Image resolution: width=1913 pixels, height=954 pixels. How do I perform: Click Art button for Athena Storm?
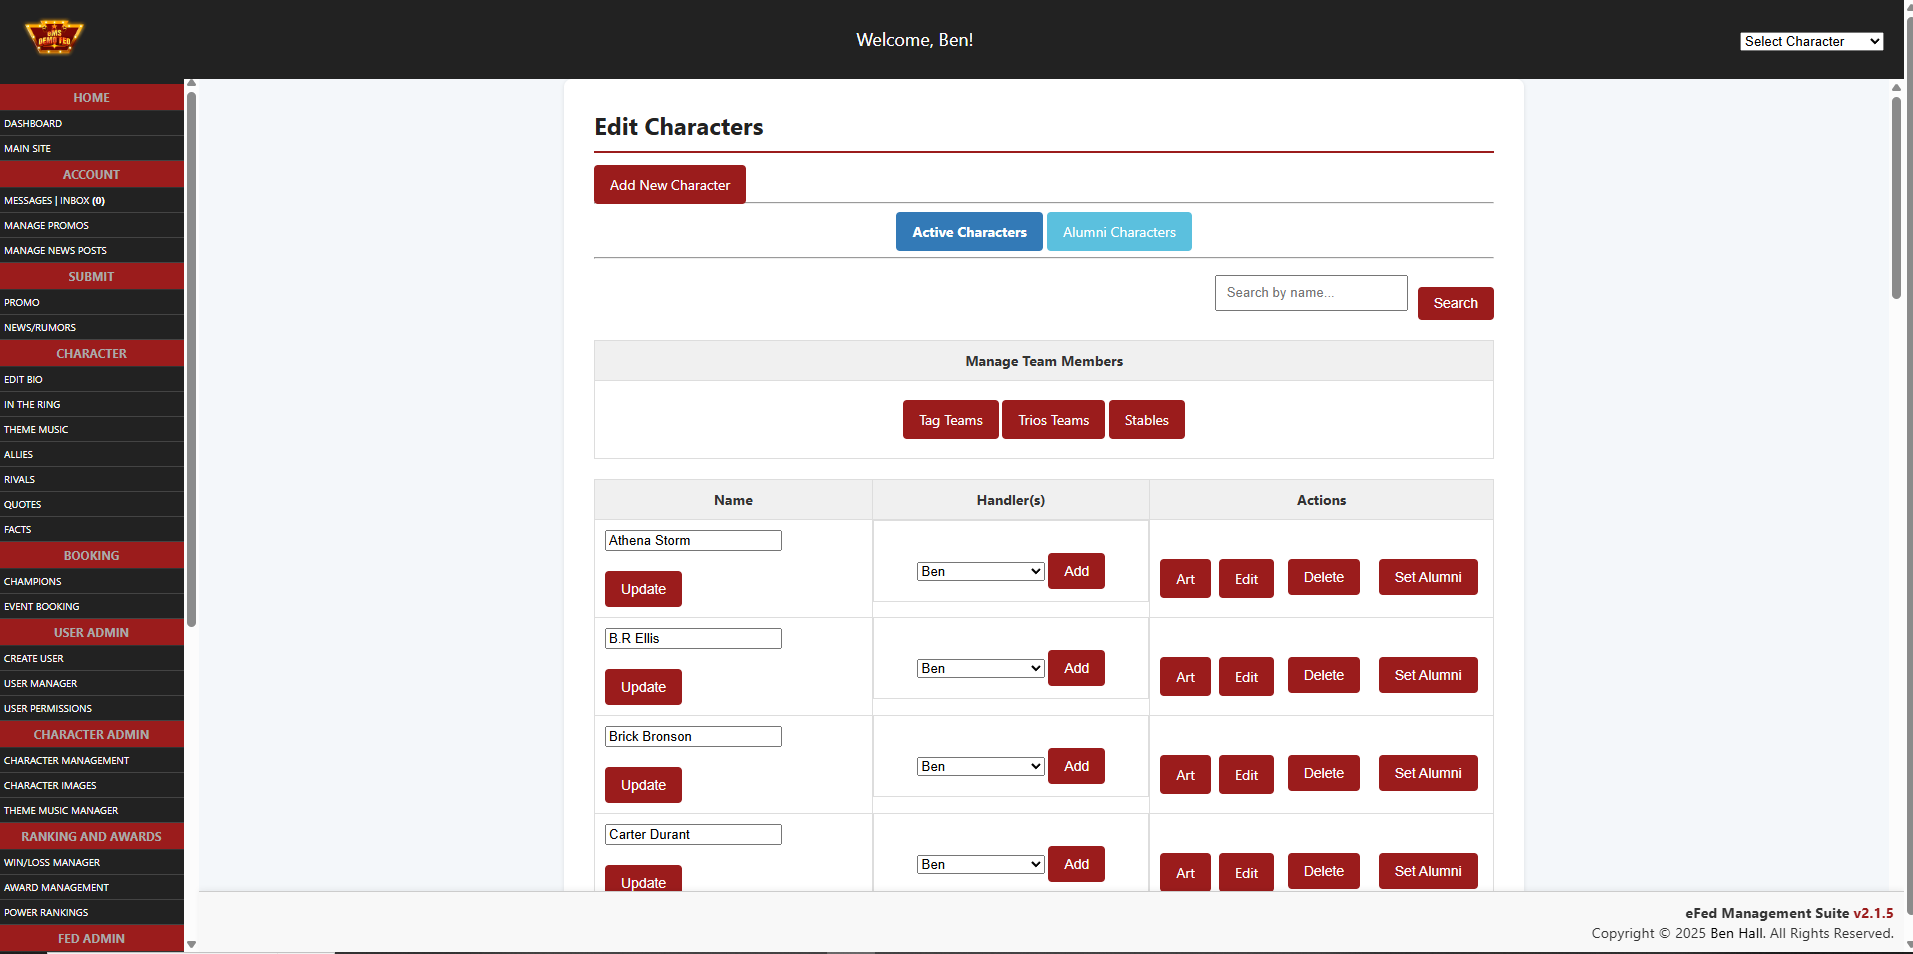coord(1184,579)
